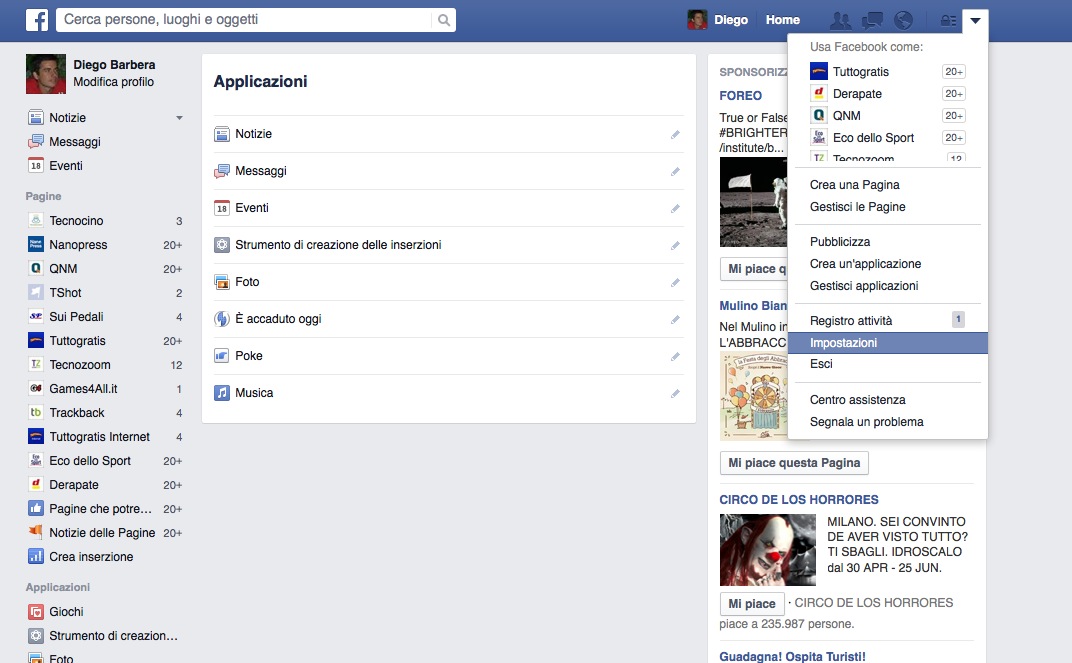The image size is (1072, 663).
Task: Choose Crea una Pagina in the menu
Action: (x=854, y=185)
